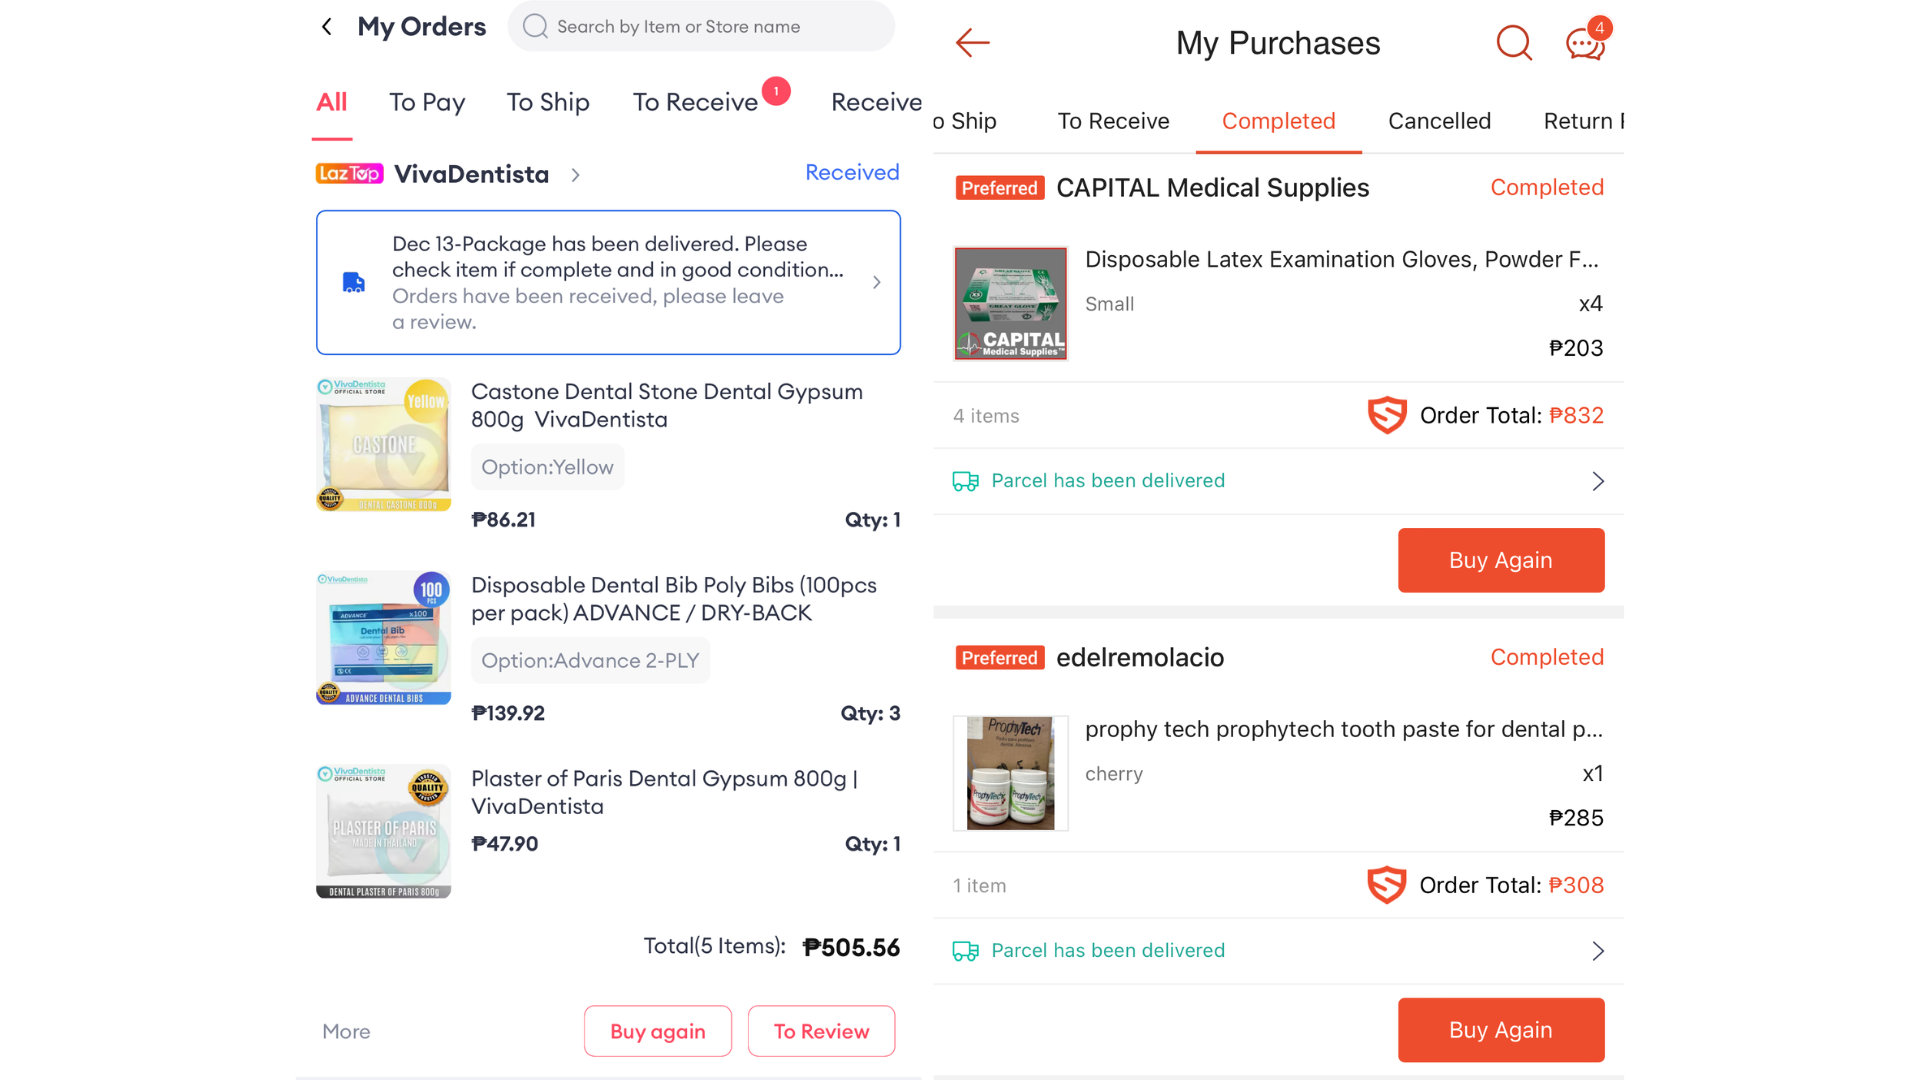This screenshot has width=1920, height=1080.
Task: Open VivaDentista store via chevron
Action: point(576,175)
